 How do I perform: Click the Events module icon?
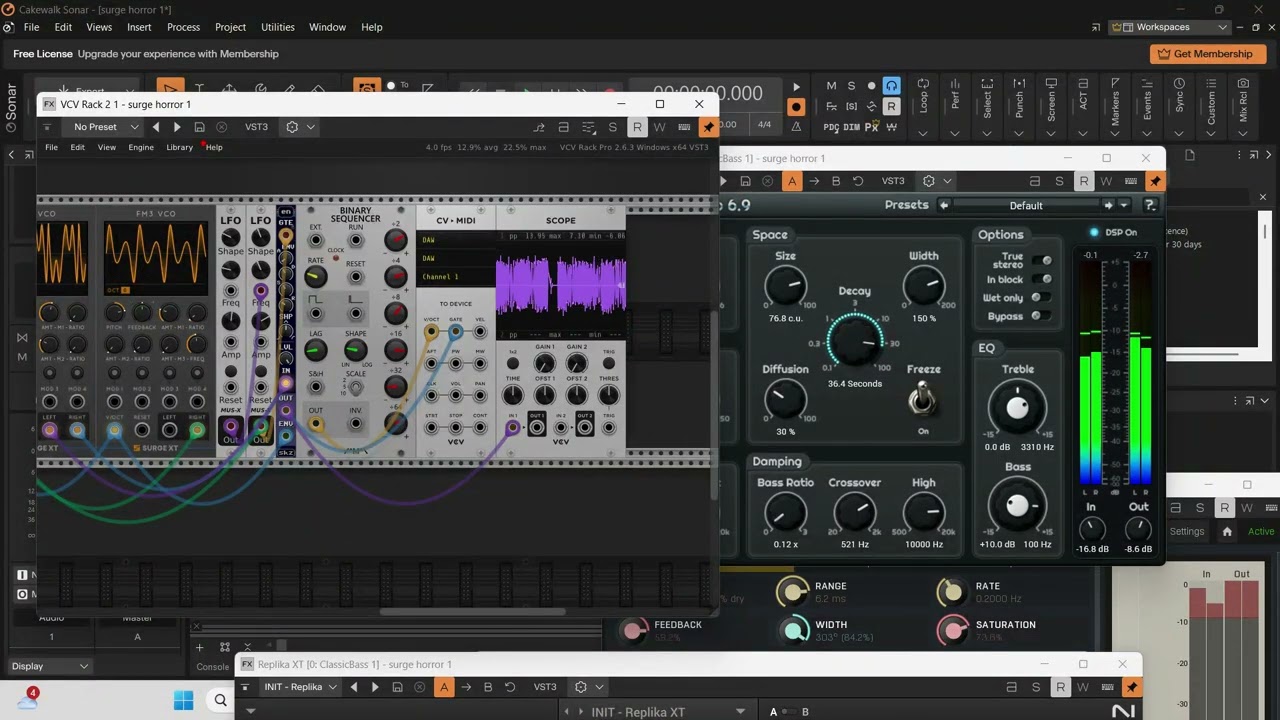1147,84
